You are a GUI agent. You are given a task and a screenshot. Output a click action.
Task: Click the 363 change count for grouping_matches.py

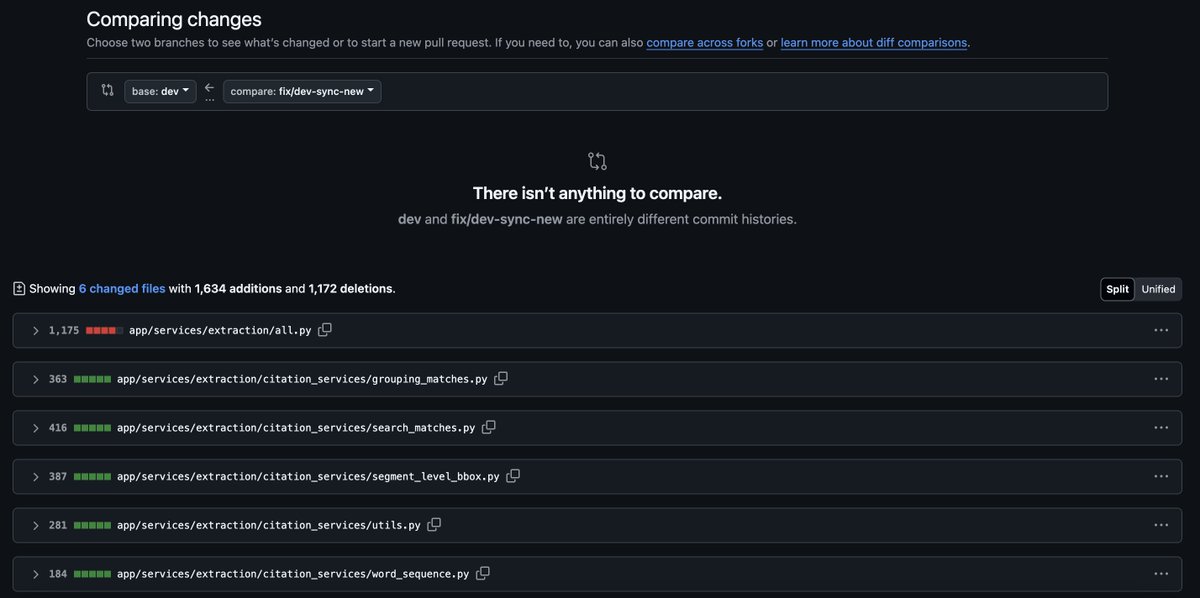[58, 379]
